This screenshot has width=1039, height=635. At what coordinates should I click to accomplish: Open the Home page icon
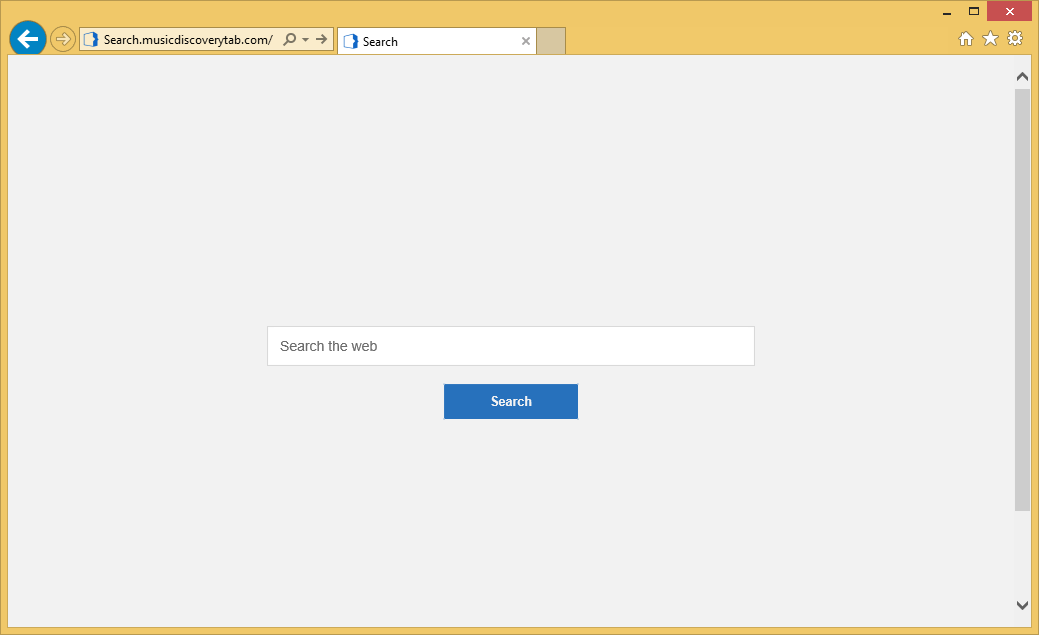pyautogui.click(x=966, y=39)
